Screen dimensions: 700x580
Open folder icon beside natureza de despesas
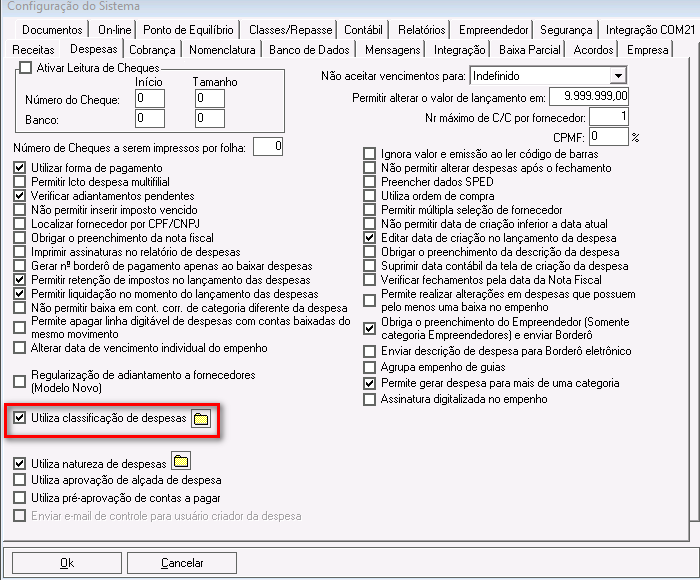pyautogui.click(x=181, y=461)
